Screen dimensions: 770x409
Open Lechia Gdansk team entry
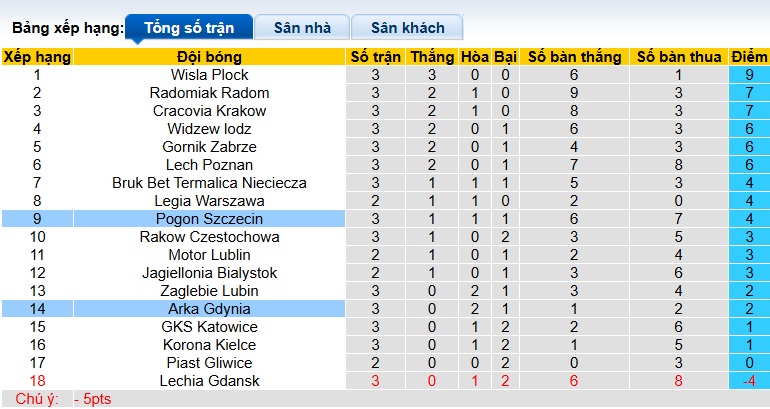click(210, 381)
